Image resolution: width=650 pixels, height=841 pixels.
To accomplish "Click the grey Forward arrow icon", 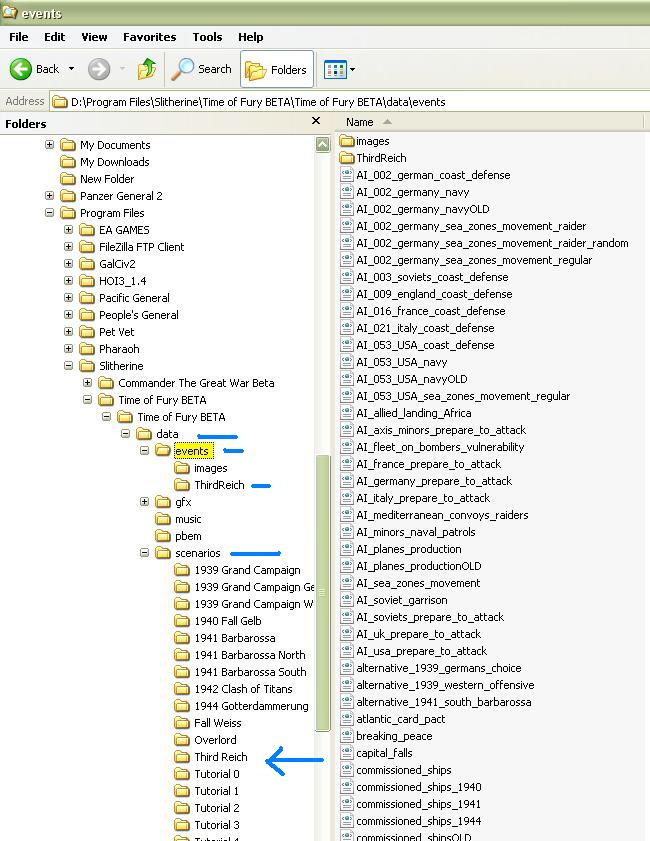I will [99, 69].
